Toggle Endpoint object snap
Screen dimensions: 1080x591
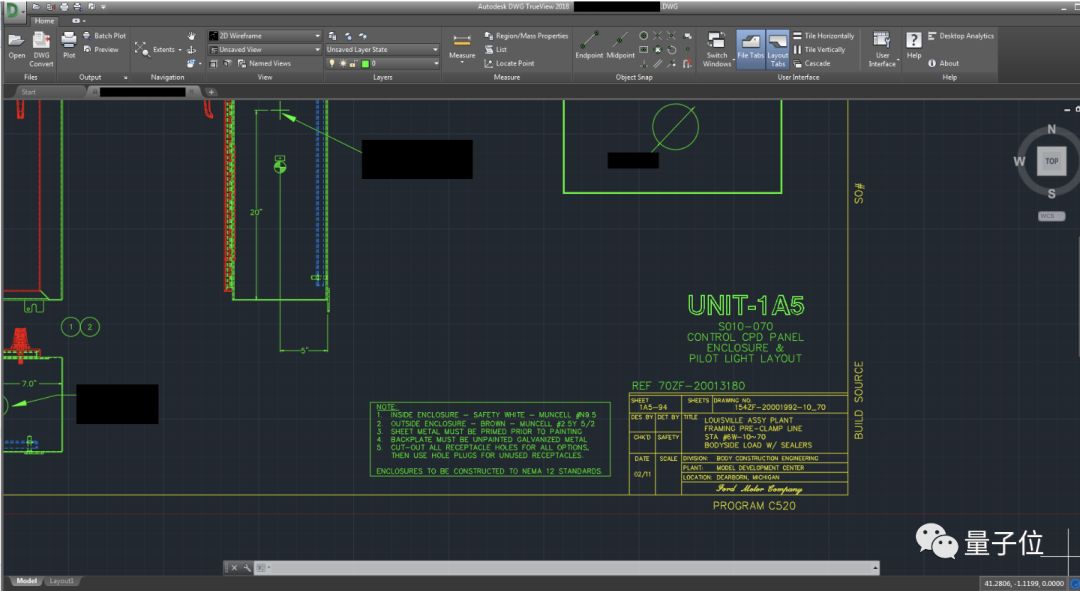(589, 43)
